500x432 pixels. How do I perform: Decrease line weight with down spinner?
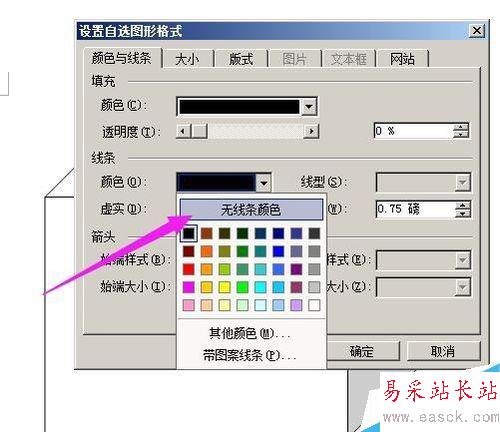click(463, 213)
